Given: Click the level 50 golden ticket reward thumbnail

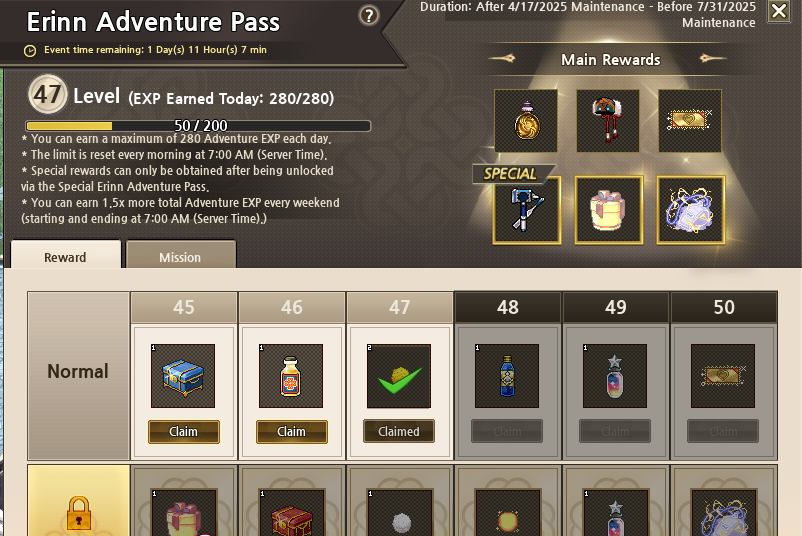Looking at the screenshot, I should click(x=723, y=376).
